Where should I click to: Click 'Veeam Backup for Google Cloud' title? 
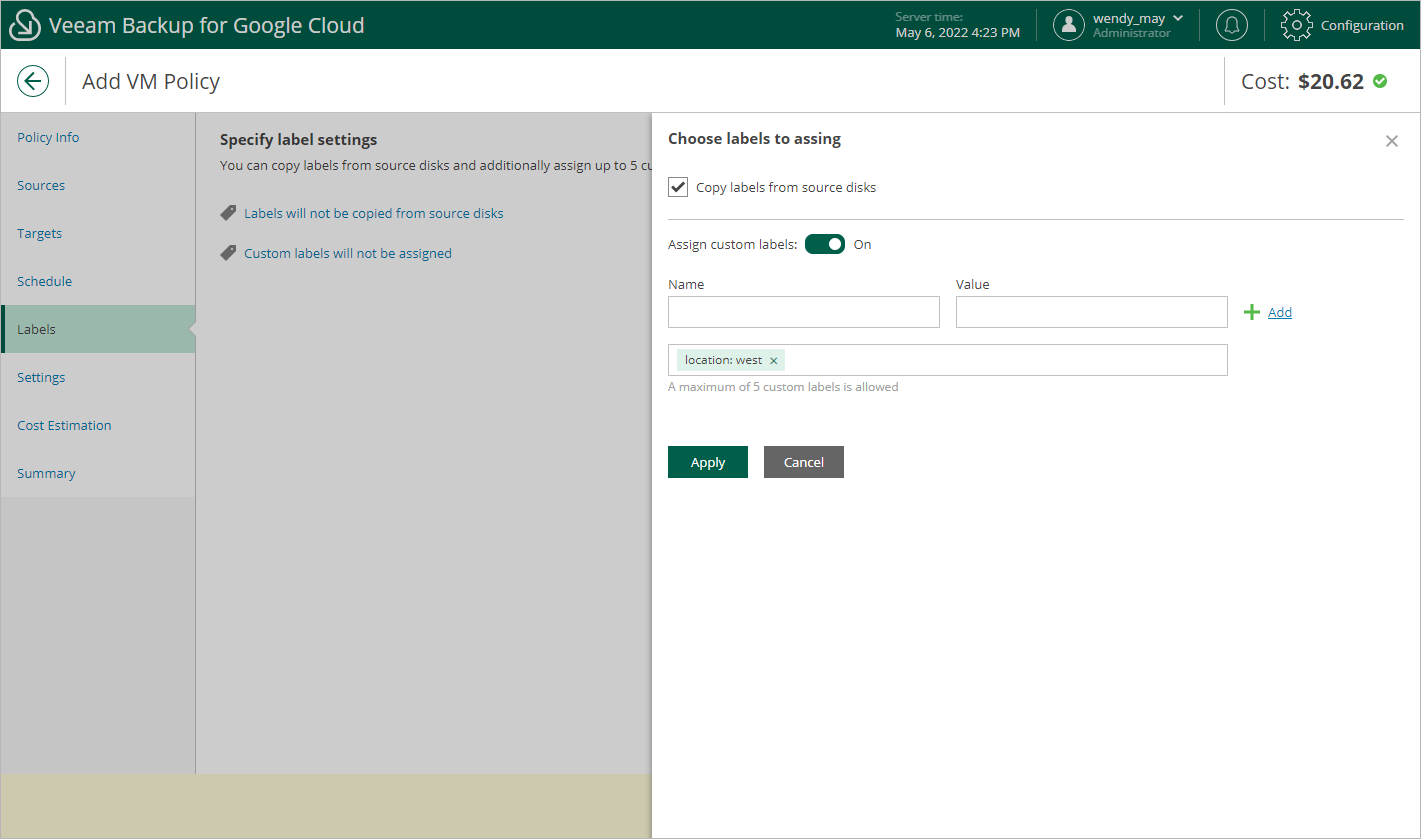tap(207, 25)
